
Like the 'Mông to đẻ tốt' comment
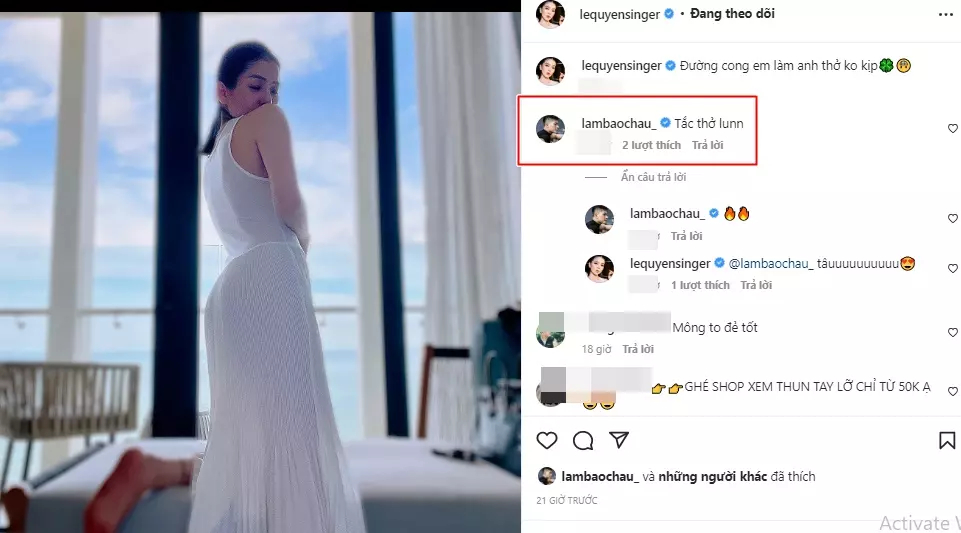(952, 332)
